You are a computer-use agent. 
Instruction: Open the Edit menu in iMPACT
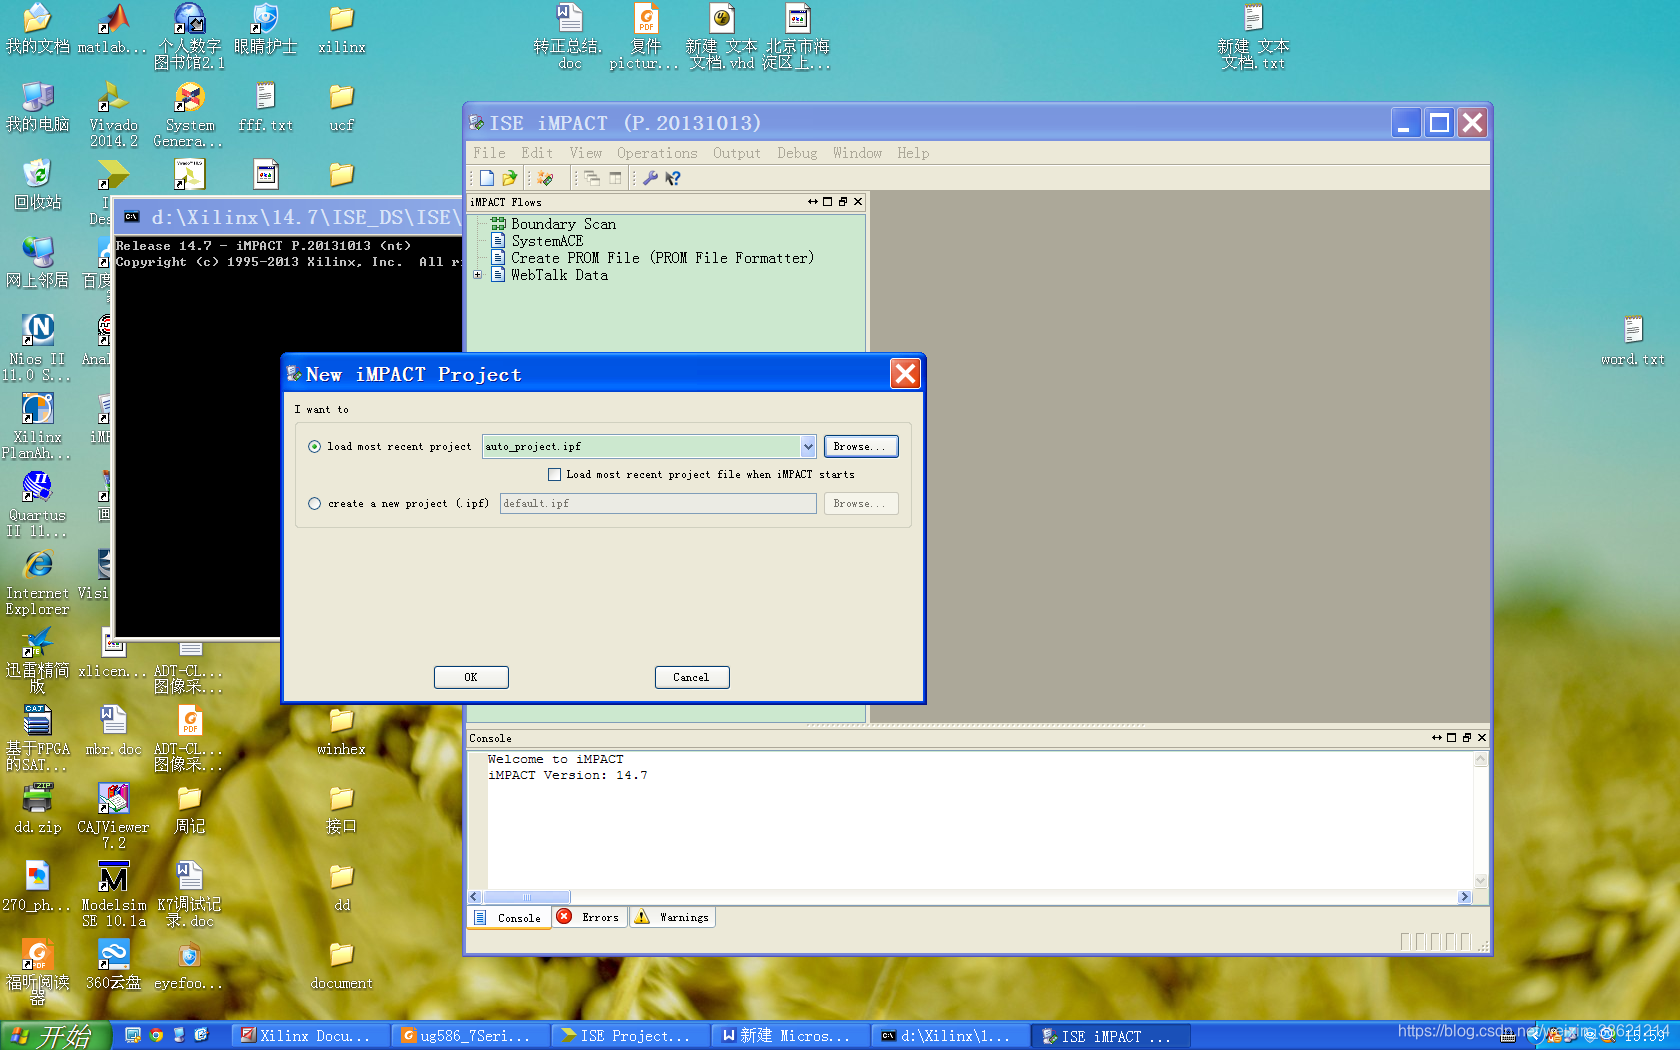pyautogui.click(x=537, y=153)
